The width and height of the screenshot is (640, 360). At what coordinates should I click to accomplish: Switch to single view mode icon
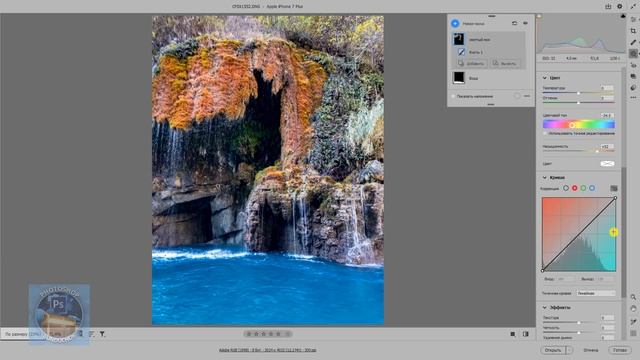point(513,334)
